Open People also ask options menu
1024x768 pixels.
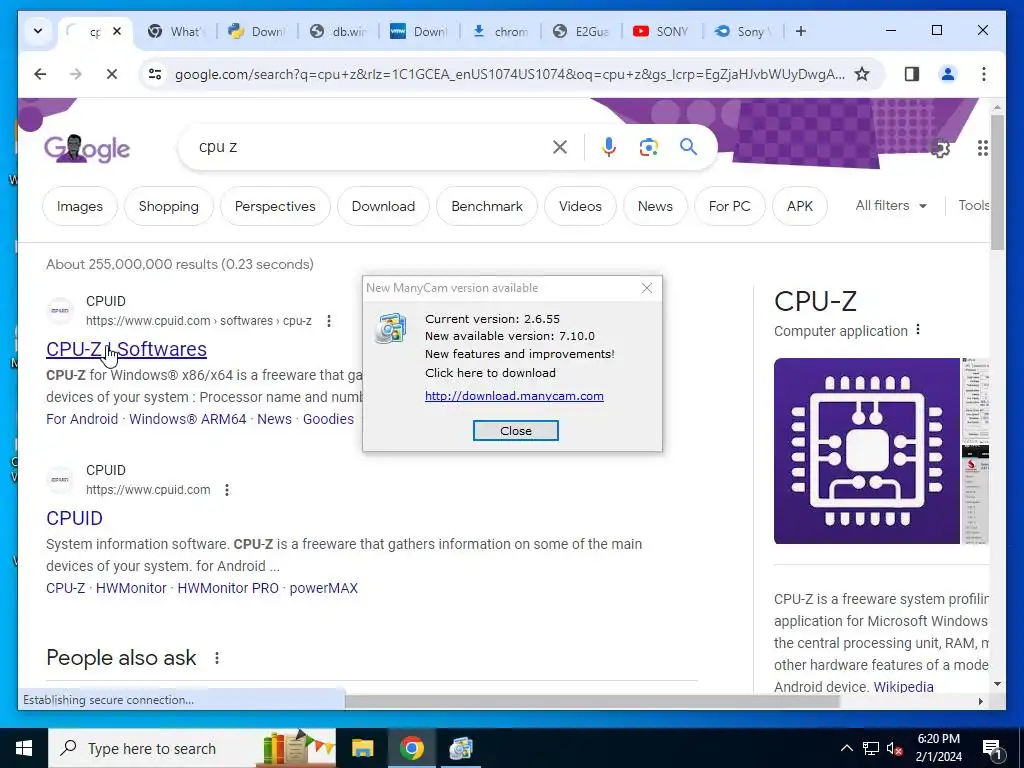click(217, 658)
